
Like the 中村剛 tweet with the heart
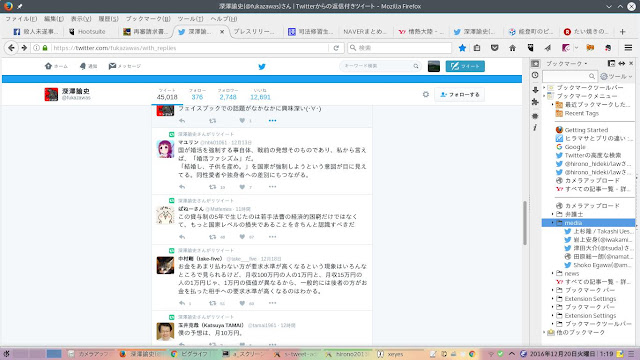click(x=242, y=303)
